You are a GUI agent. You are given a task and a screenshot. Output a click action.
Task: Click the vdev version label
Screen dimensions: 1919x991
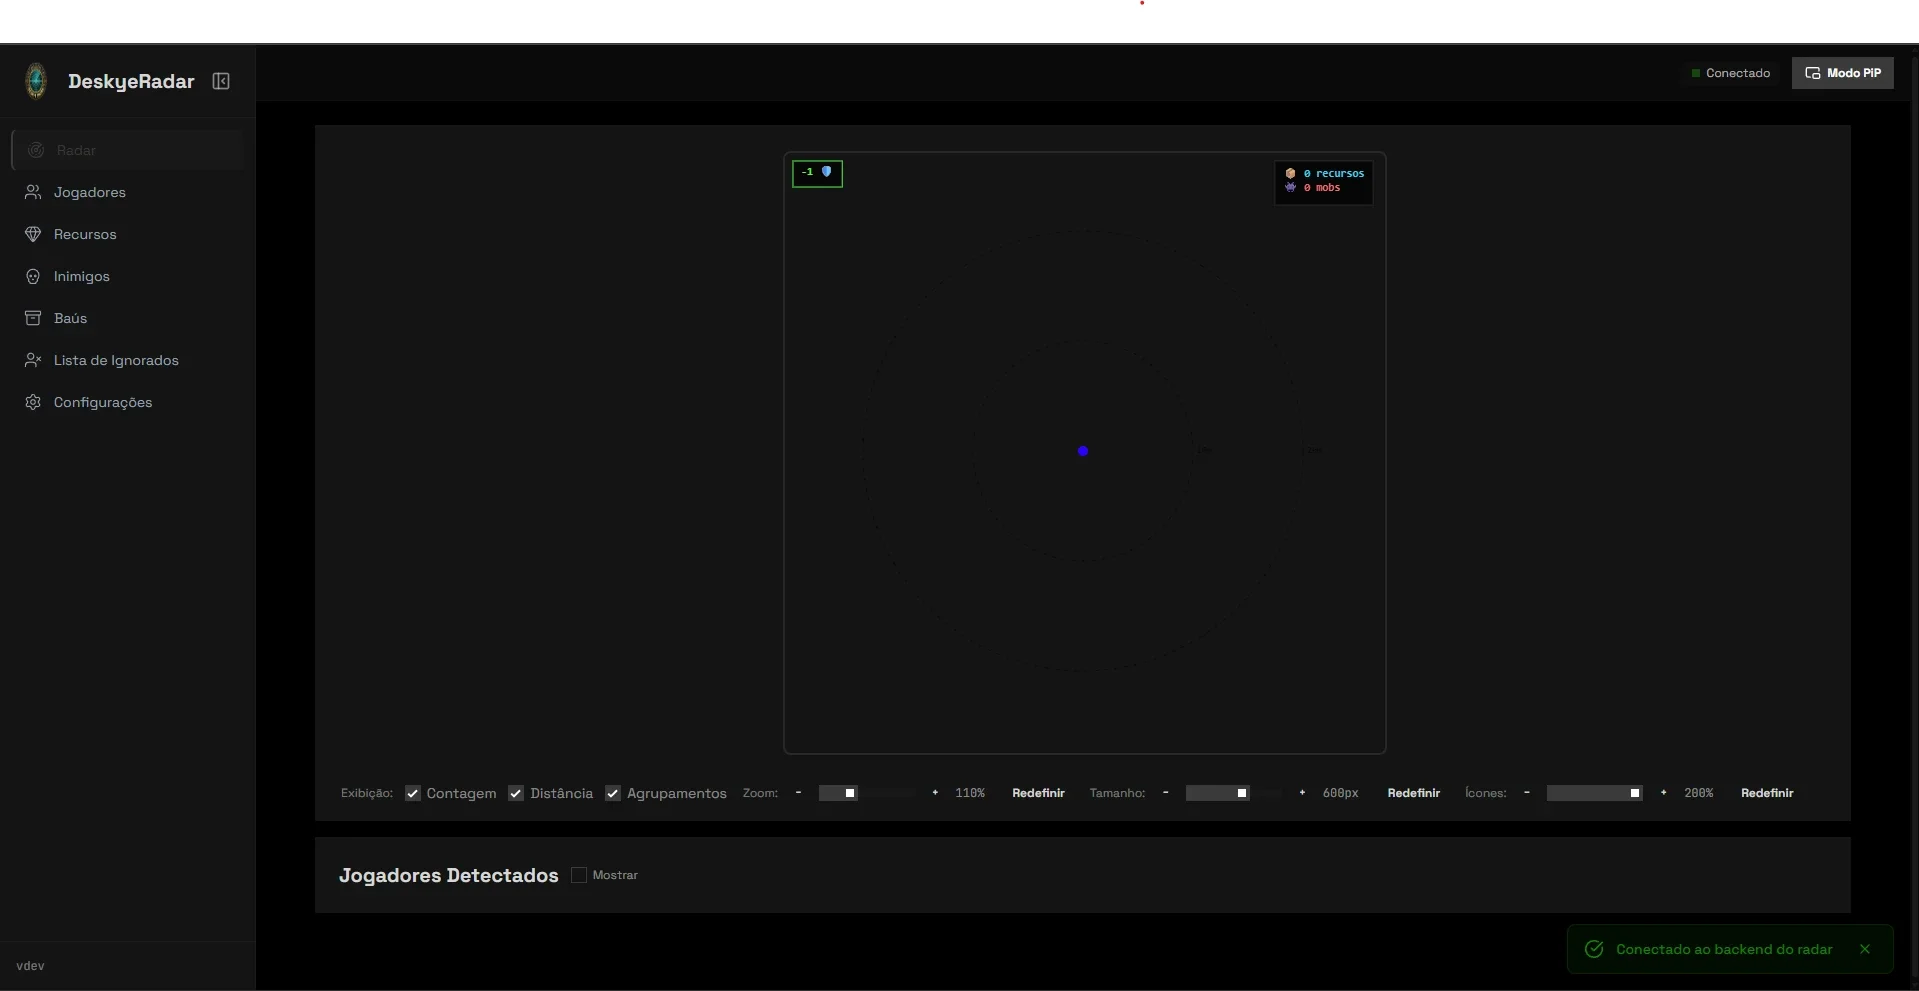tap(30, 966)
